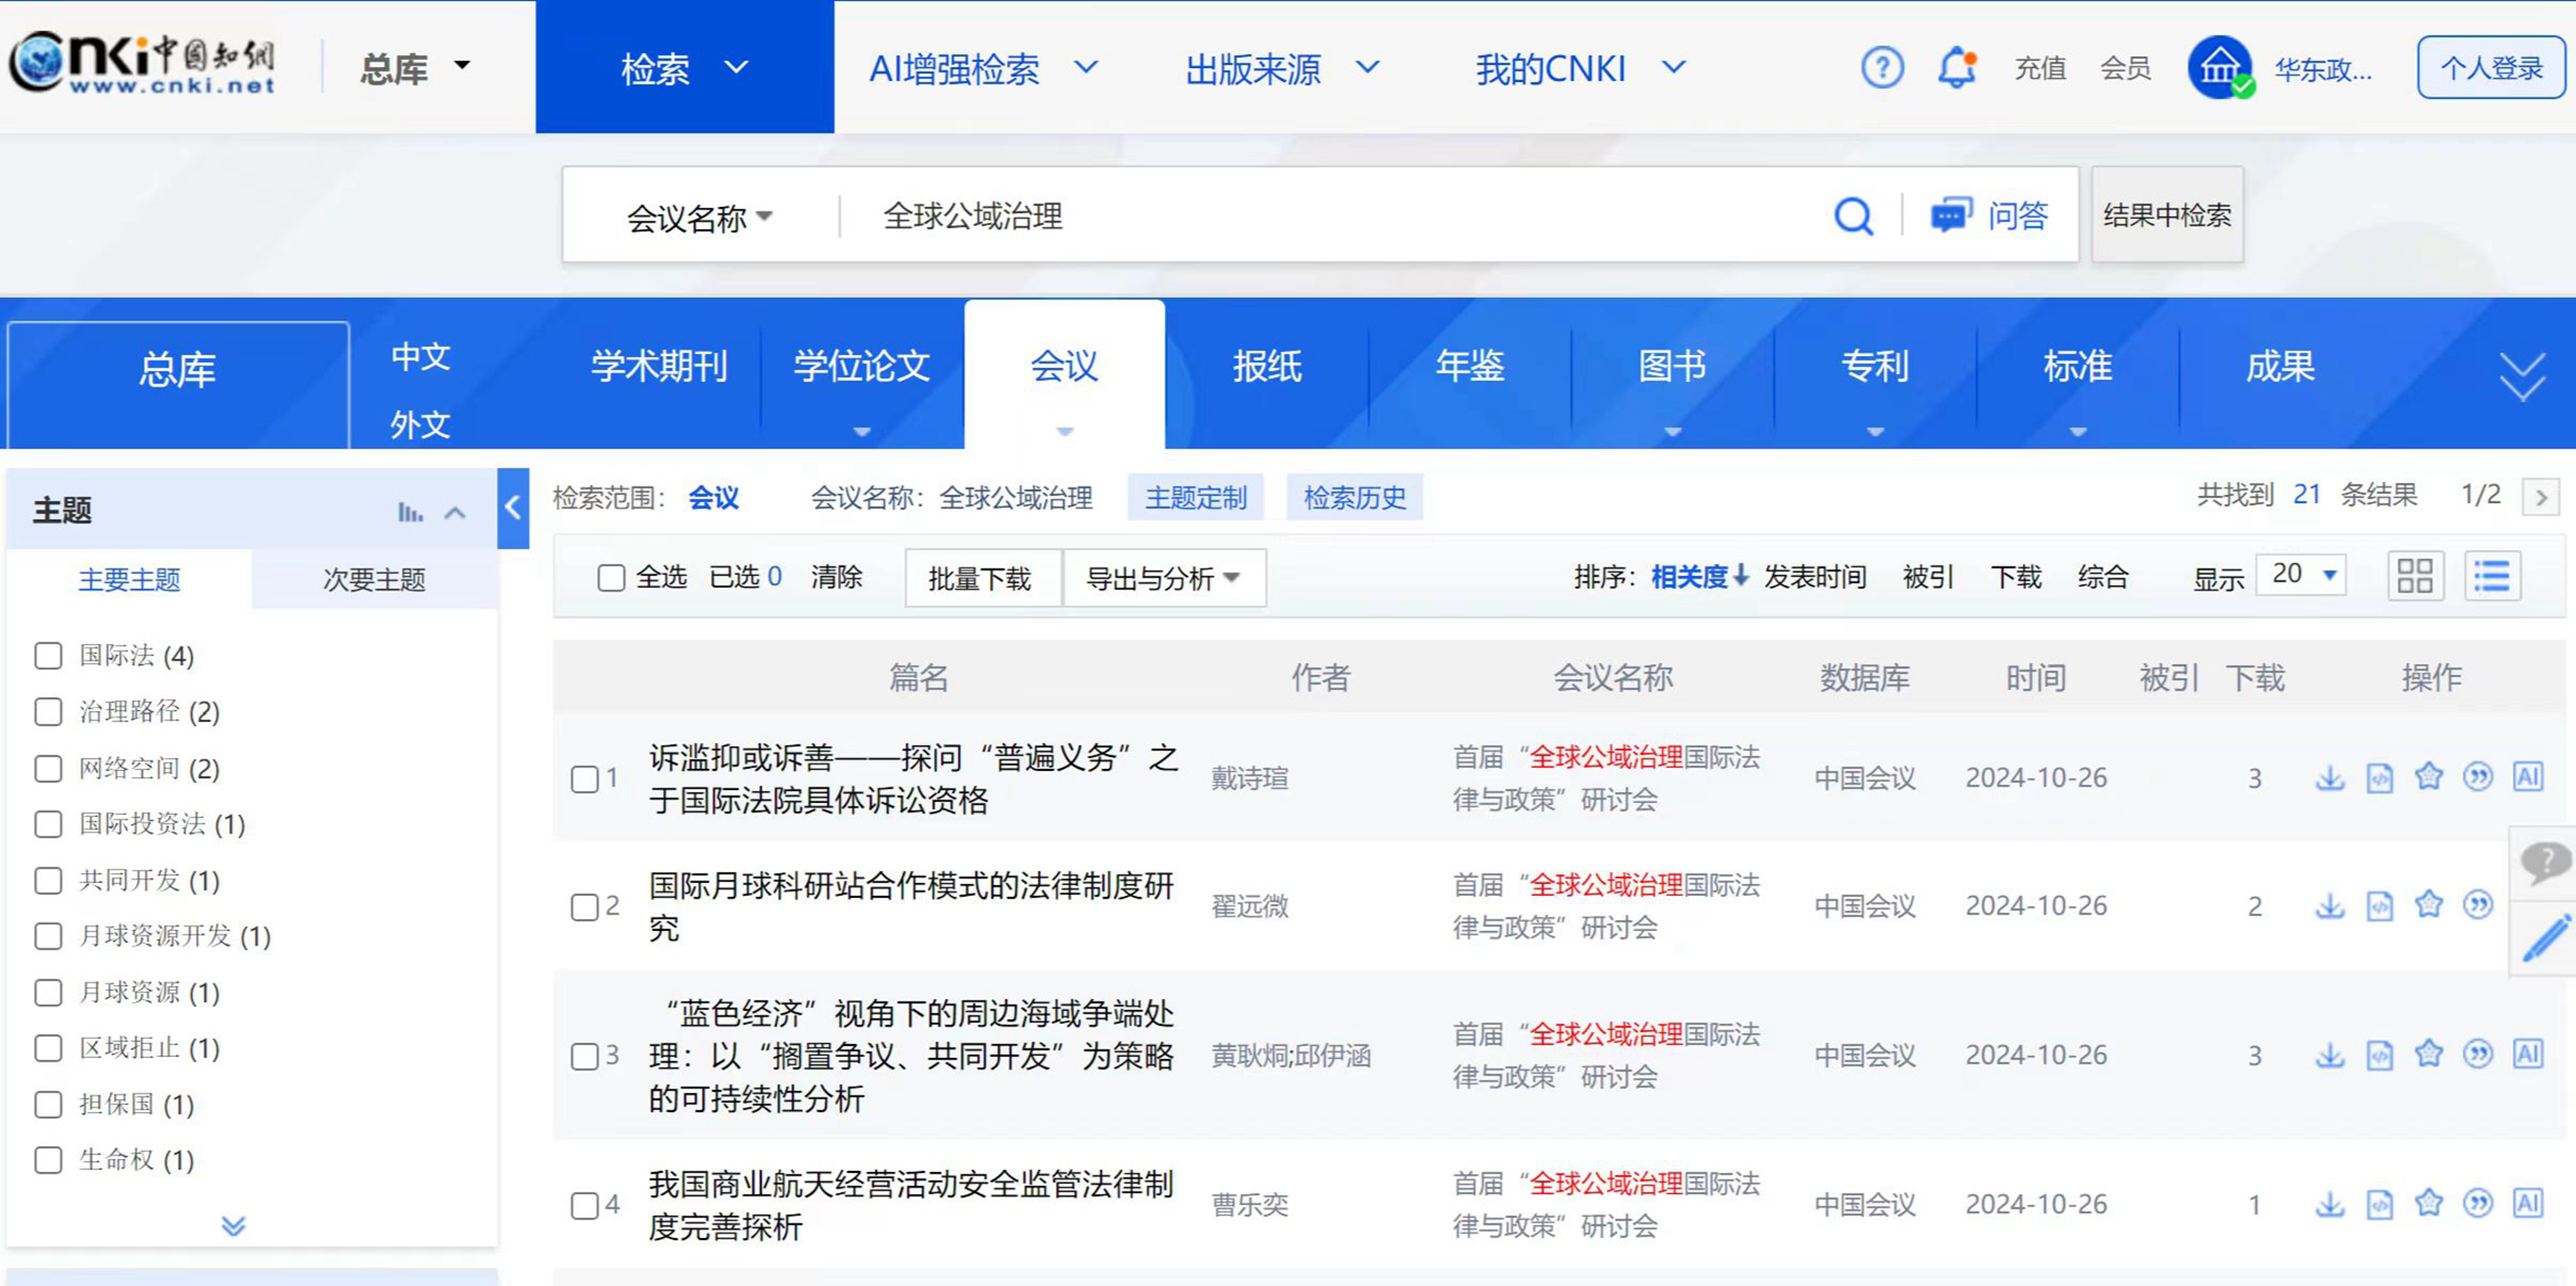Screen dimensions: 2576x1286
Task: Tick the 国际法 topic filter checkbox
Action: pos(48,655)
